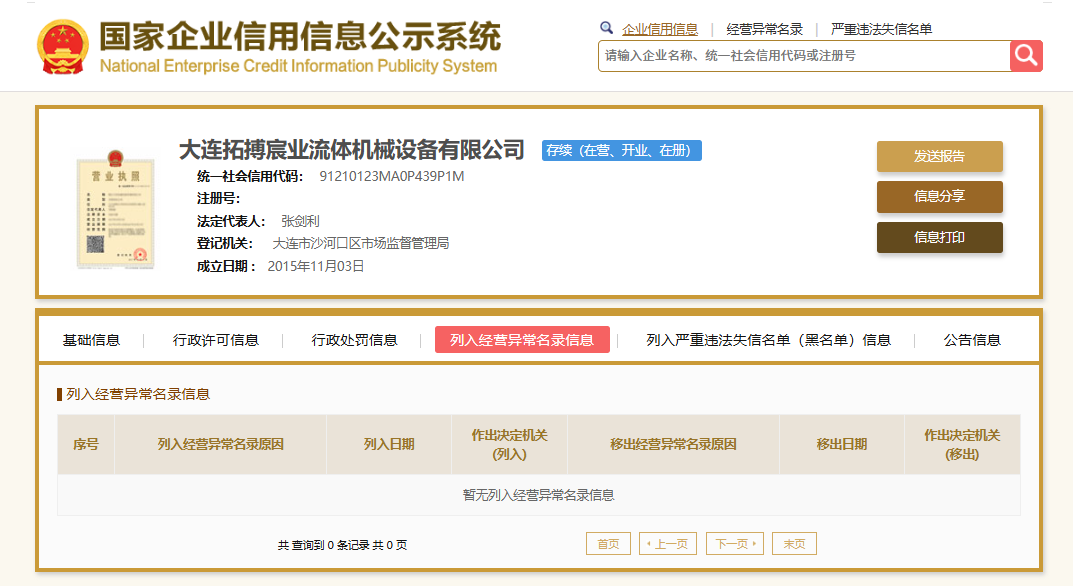Switch to the 行政许可信息 tab
The width and height of the screenshot is (1073, 586).
click(216, 340)
